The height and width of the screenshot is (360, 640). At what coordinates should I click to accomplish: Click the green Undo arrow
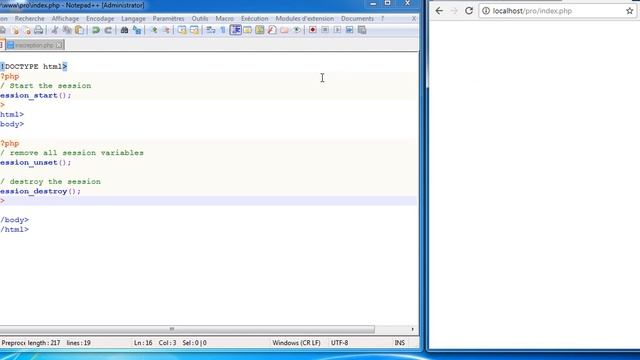click(x=96, y=30)
